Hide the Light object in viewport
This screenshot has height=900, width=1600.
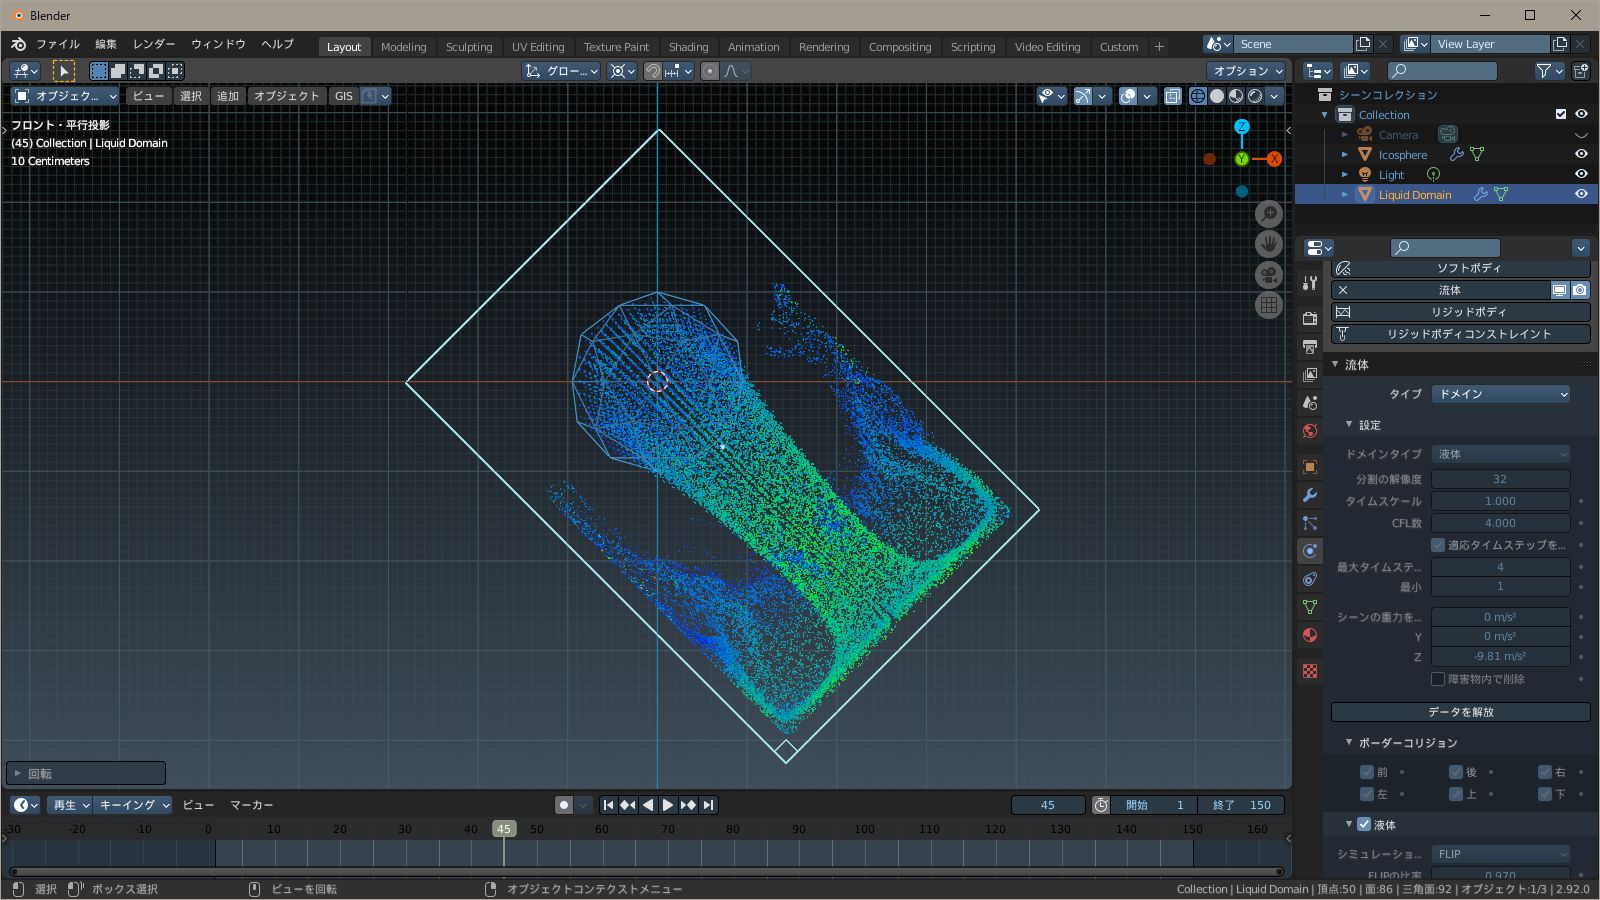point(1581,174)
